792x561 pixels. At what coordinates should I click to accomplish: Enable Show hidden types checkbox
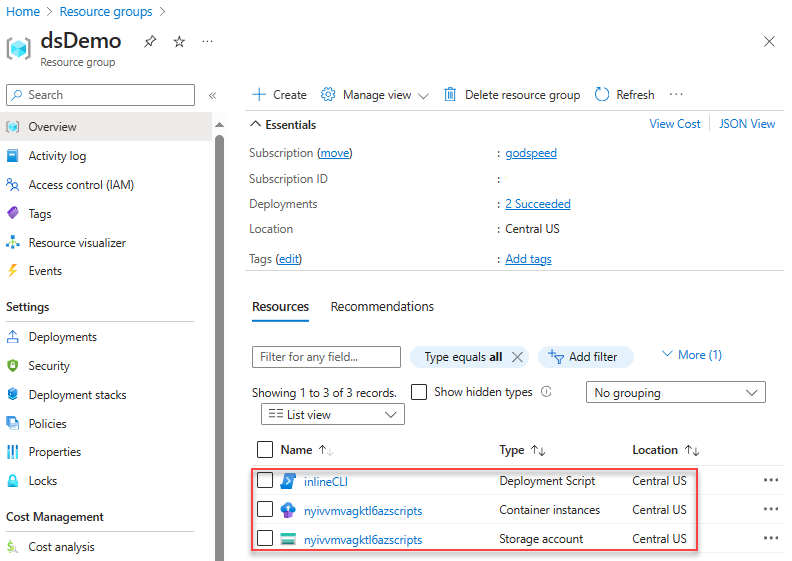(419, 392)
